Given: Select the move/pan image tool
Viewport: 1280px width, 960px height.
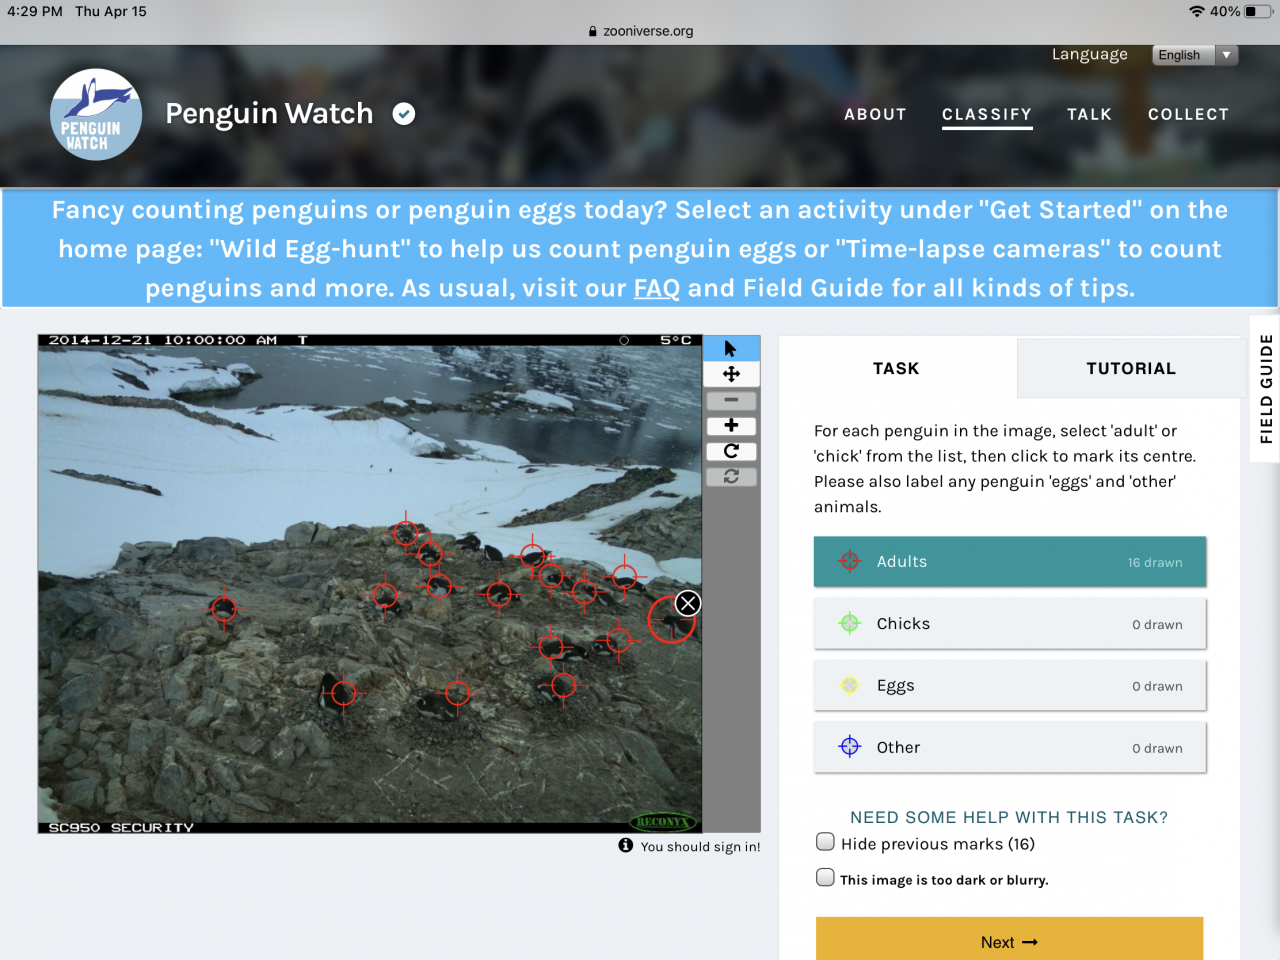Looking at the screenshot, I should point(731,374).
